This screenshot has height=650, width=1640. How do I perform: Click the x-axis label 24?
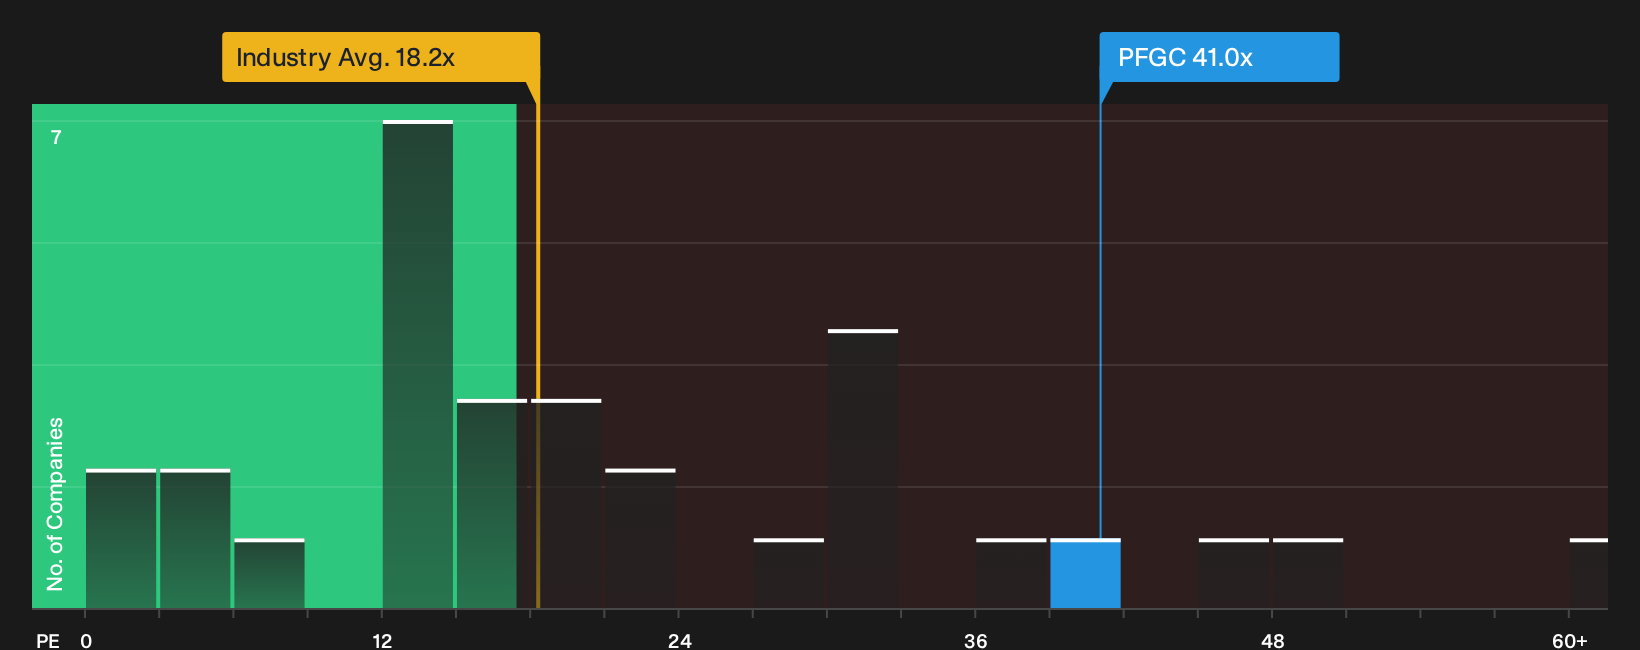[680, 641]
